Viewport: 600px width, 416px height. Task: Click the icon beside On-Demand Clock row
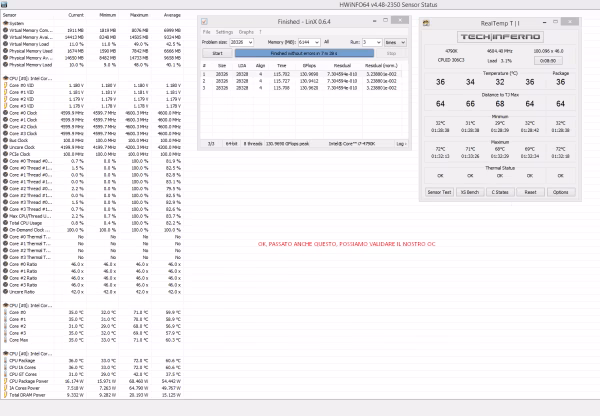5,230
